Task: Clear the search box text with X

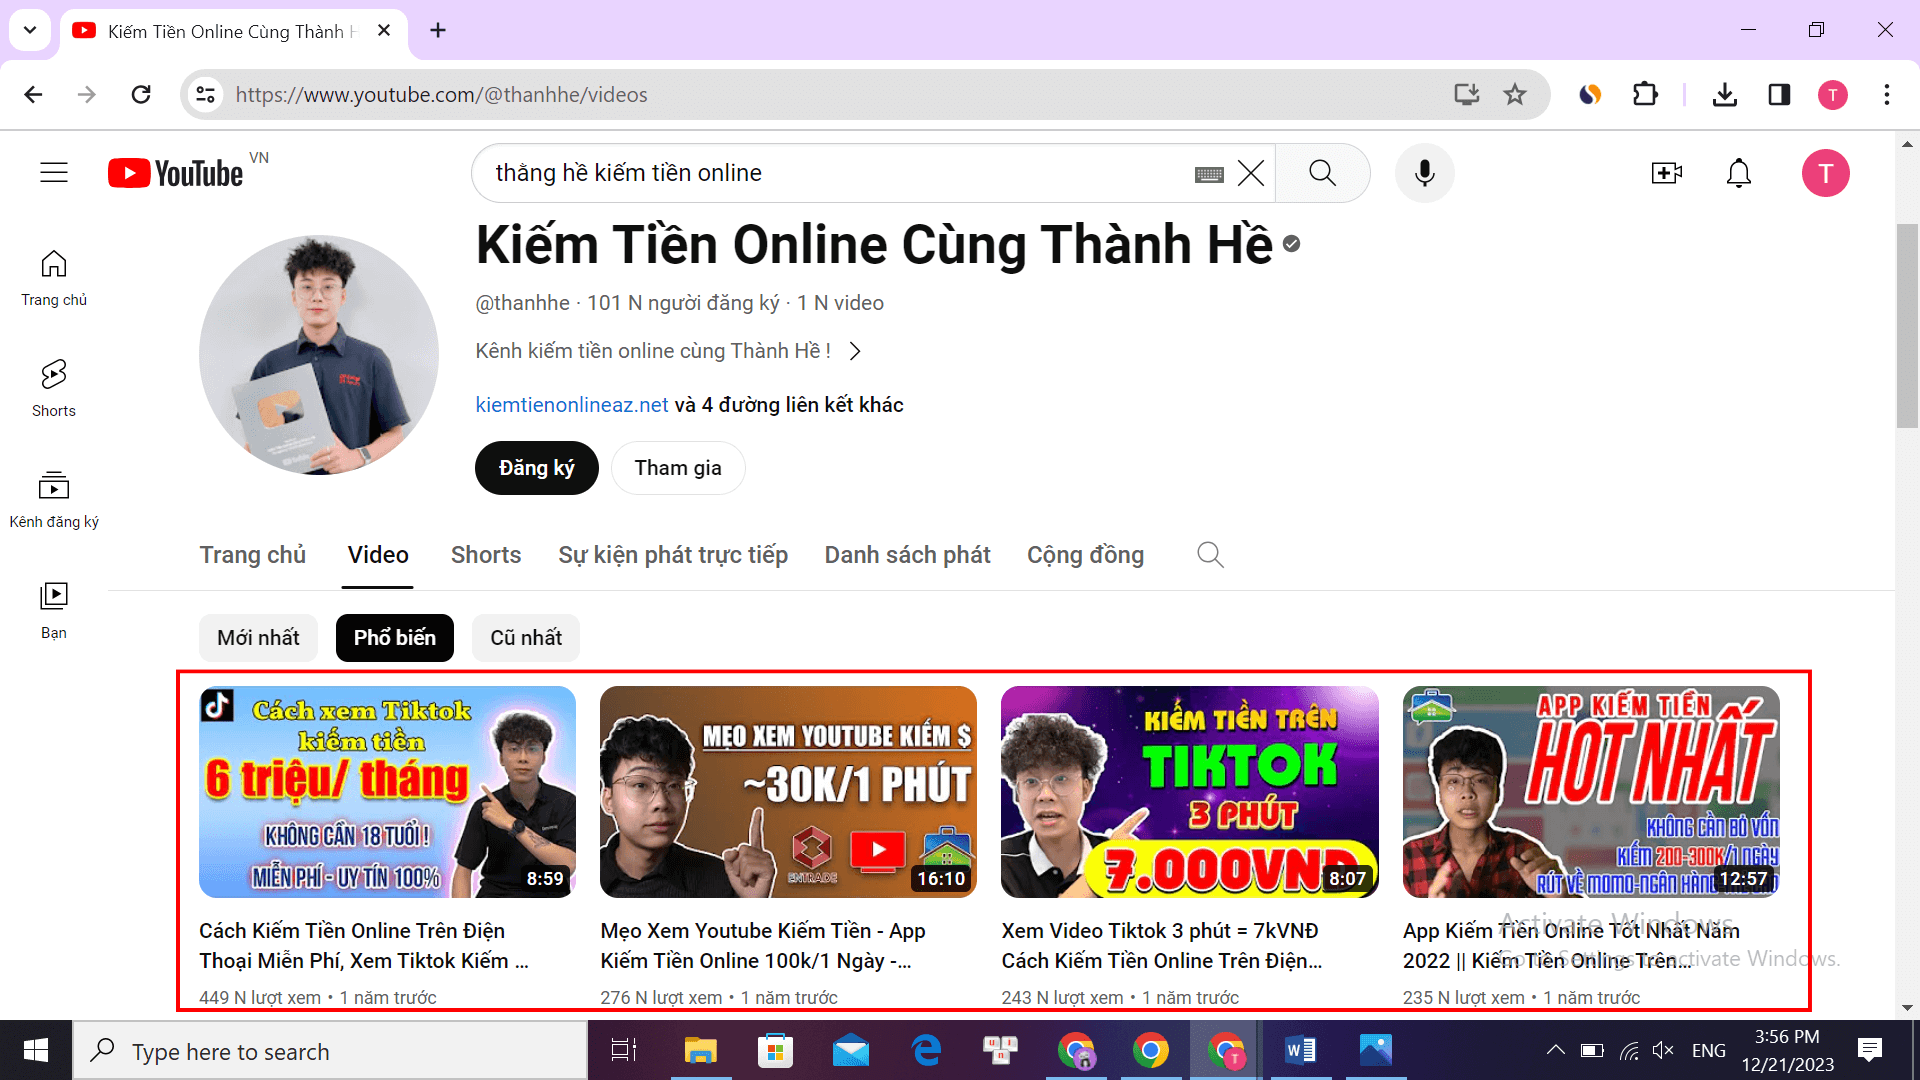Action: point(1251,173)
